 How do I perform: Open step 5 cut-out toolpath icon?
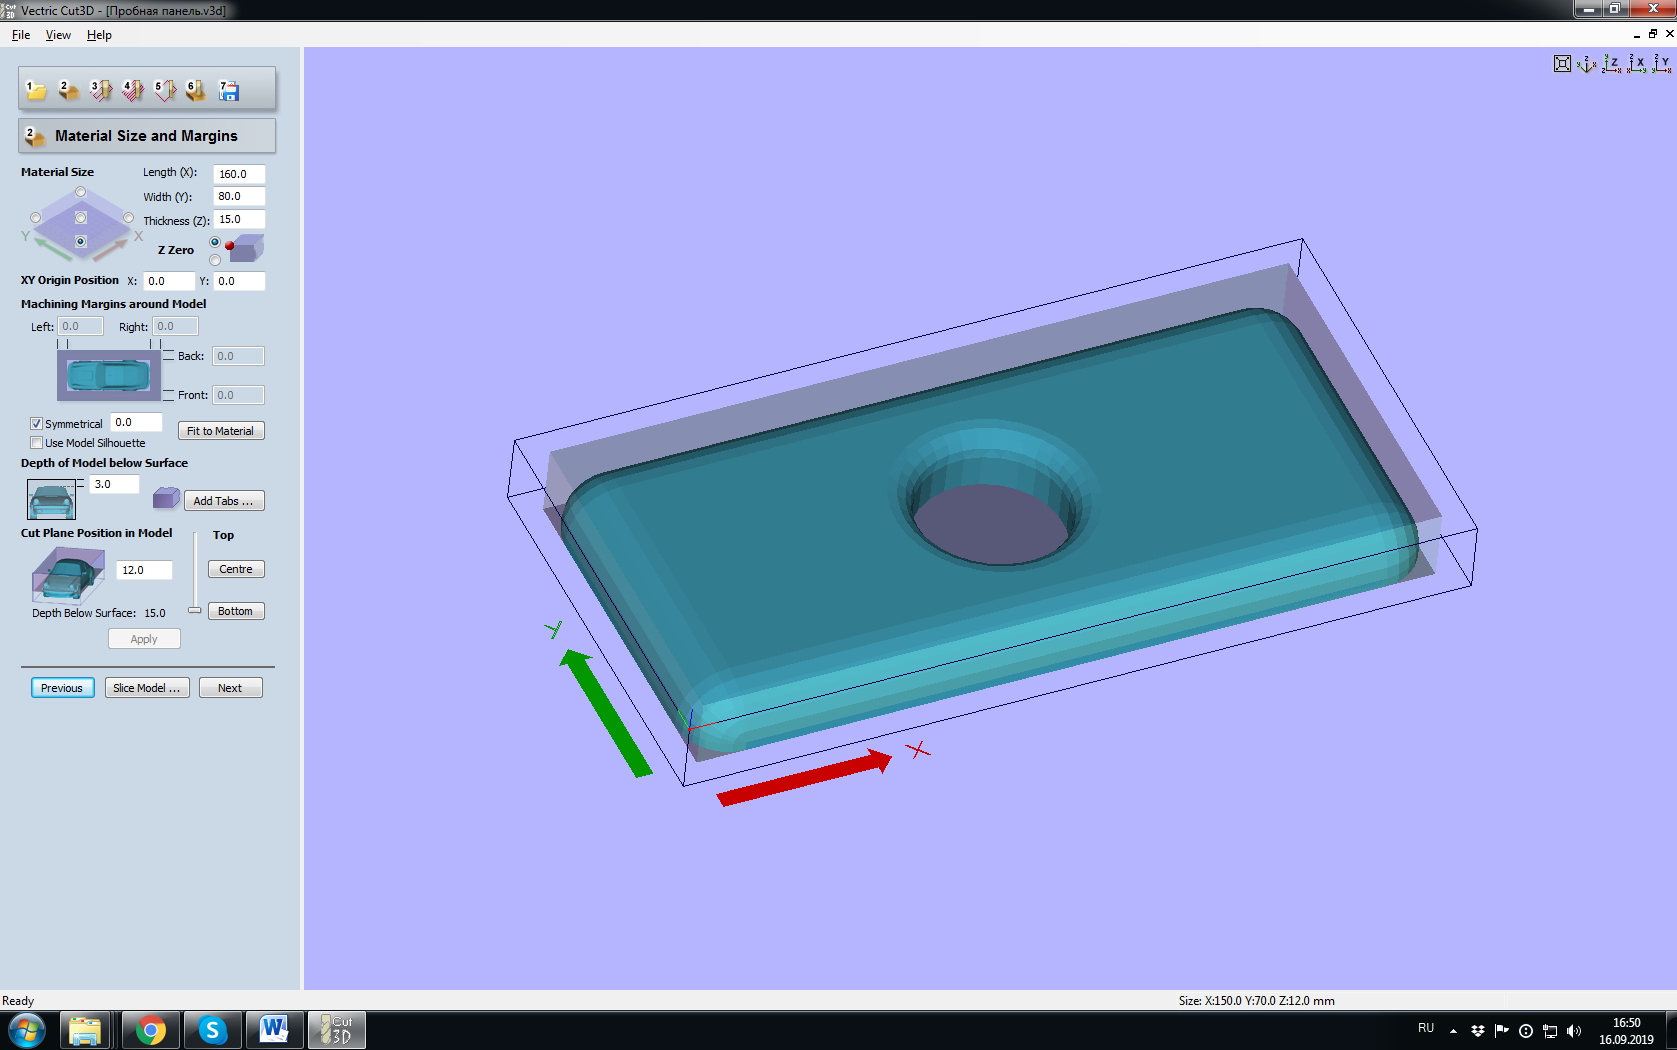[165, 91]
